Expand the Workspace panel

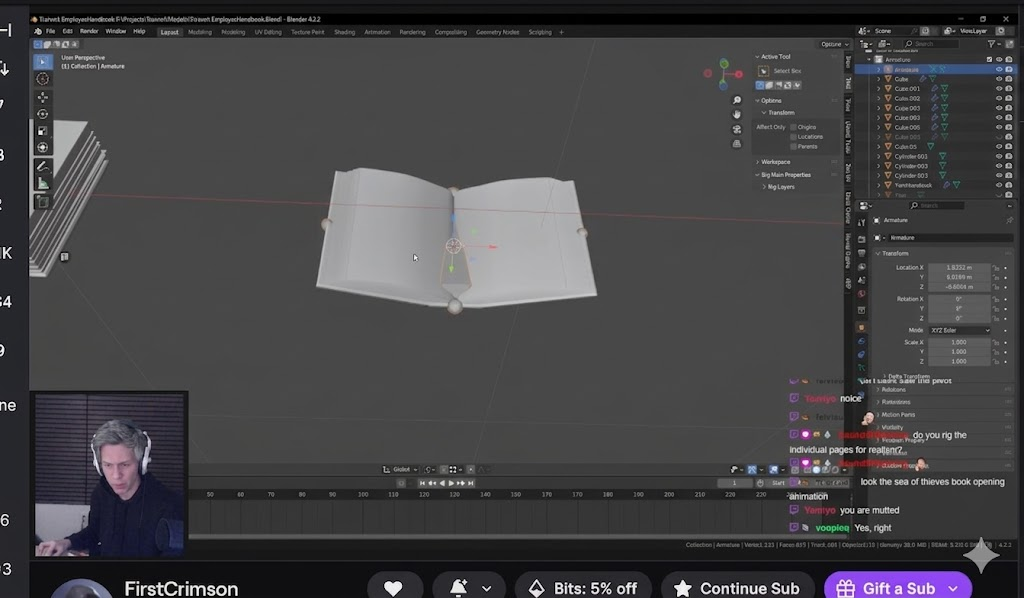(773, 162)
